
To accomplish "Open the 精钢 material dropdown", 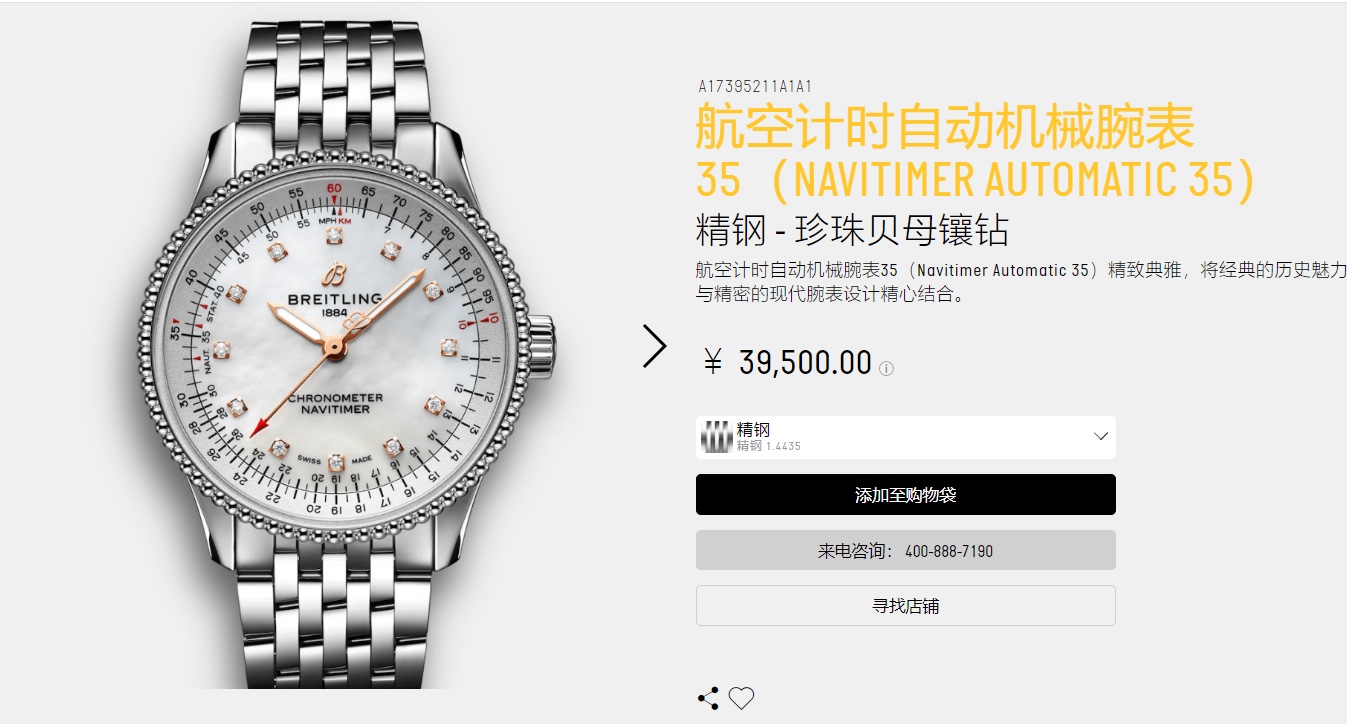I will pyautogui.click(x=906, y=437).
